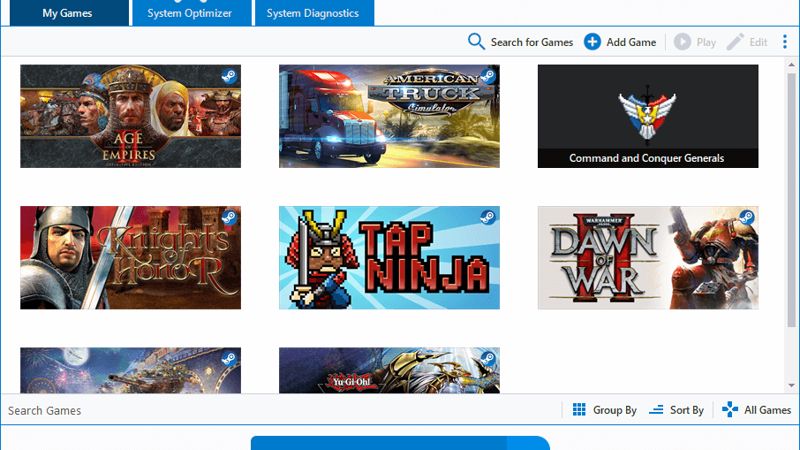Screen dimensions: 800x450
Task: Click Steam badge on Tap Ninja tile
Action: [488, 218]
